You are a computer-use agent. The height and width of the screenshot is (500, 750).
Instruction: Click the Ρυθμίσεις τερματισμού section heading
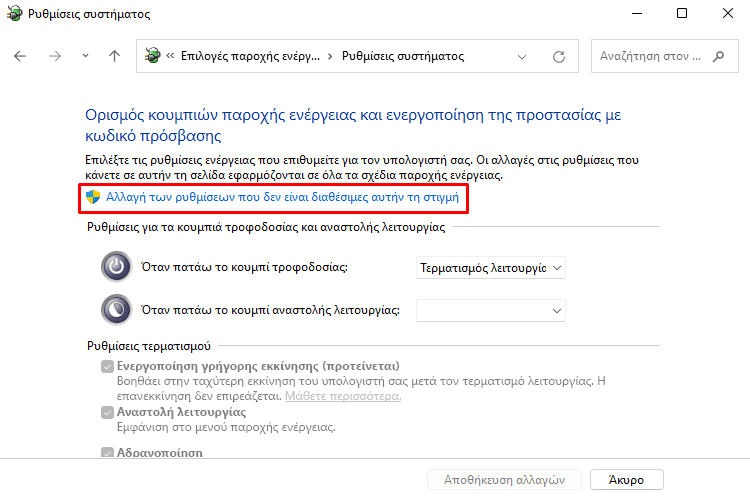[x=149, y=346]
